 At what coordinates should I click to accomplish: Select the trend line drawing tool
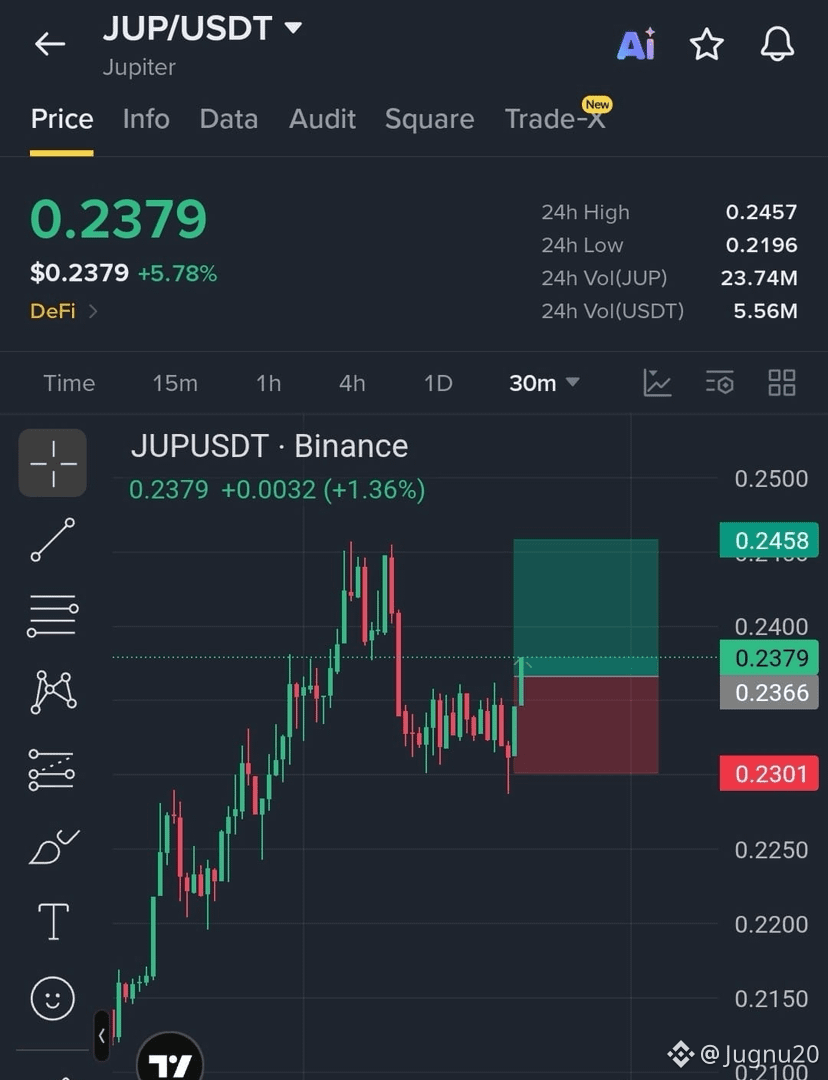point(53,539)
